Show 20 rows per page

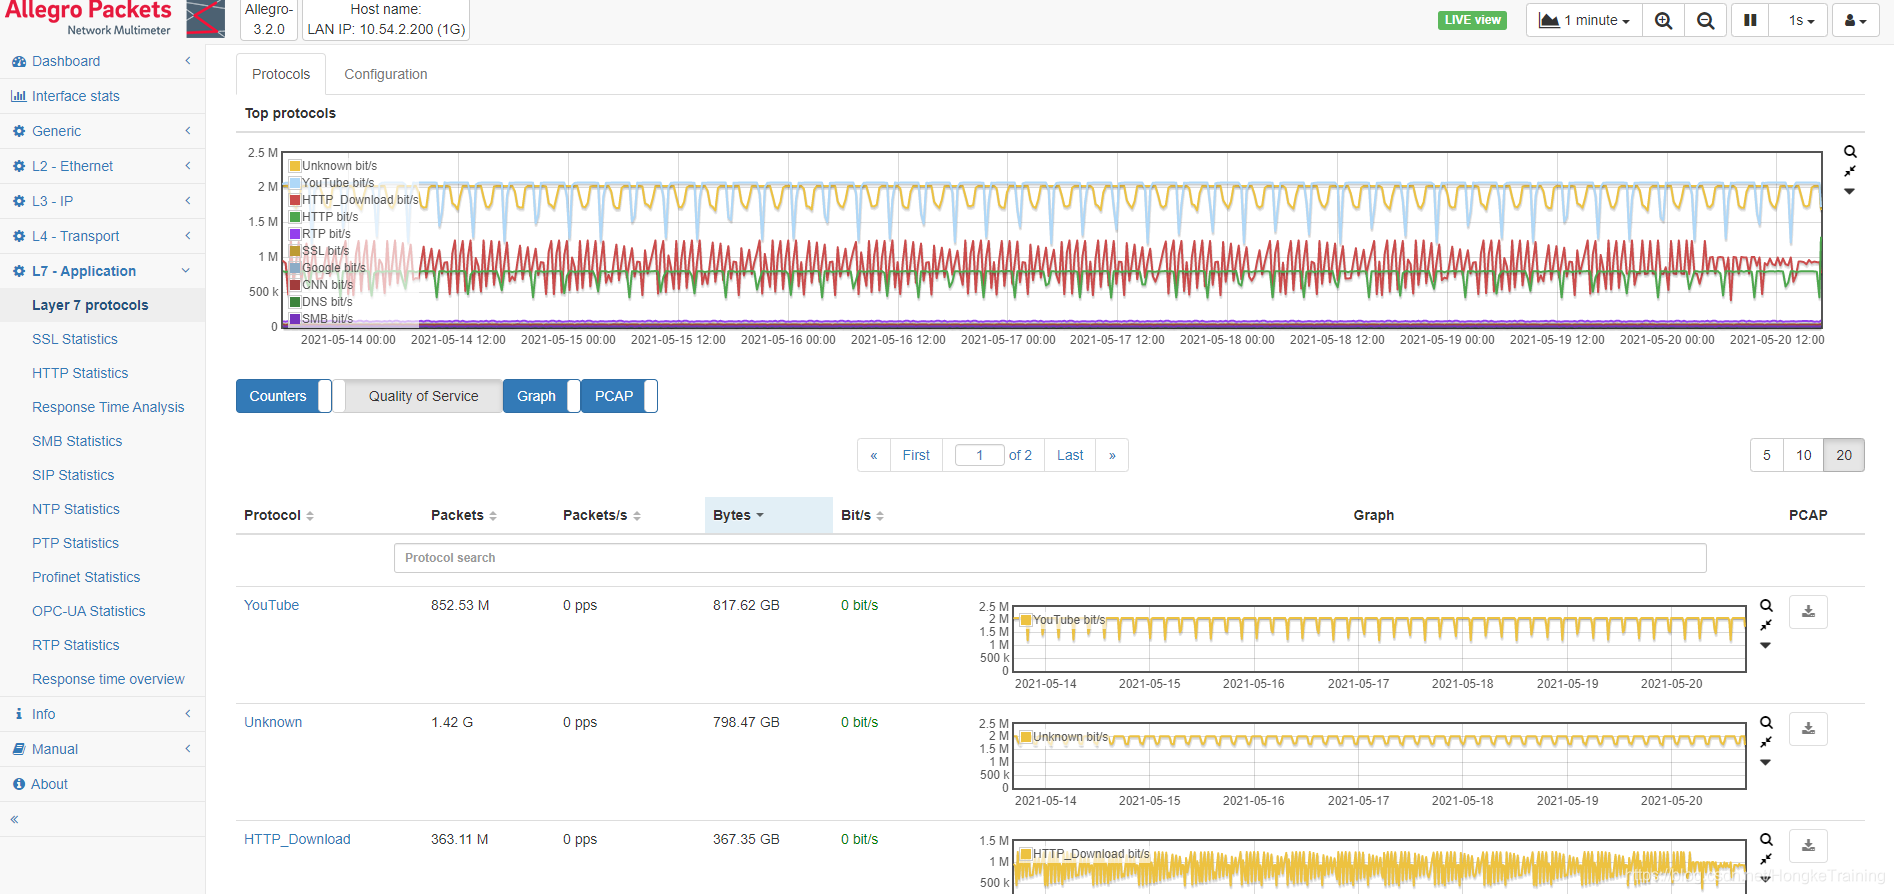1844,455
